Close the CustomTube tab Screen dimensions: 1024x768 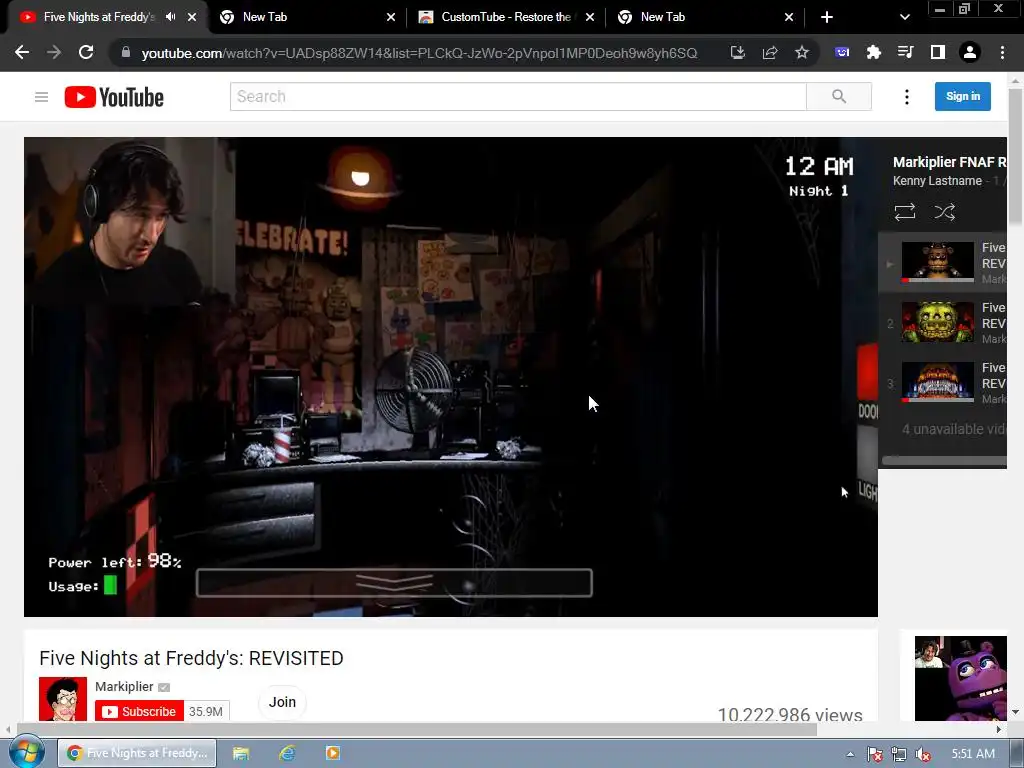pyautogui.click(x=590, y=17)
